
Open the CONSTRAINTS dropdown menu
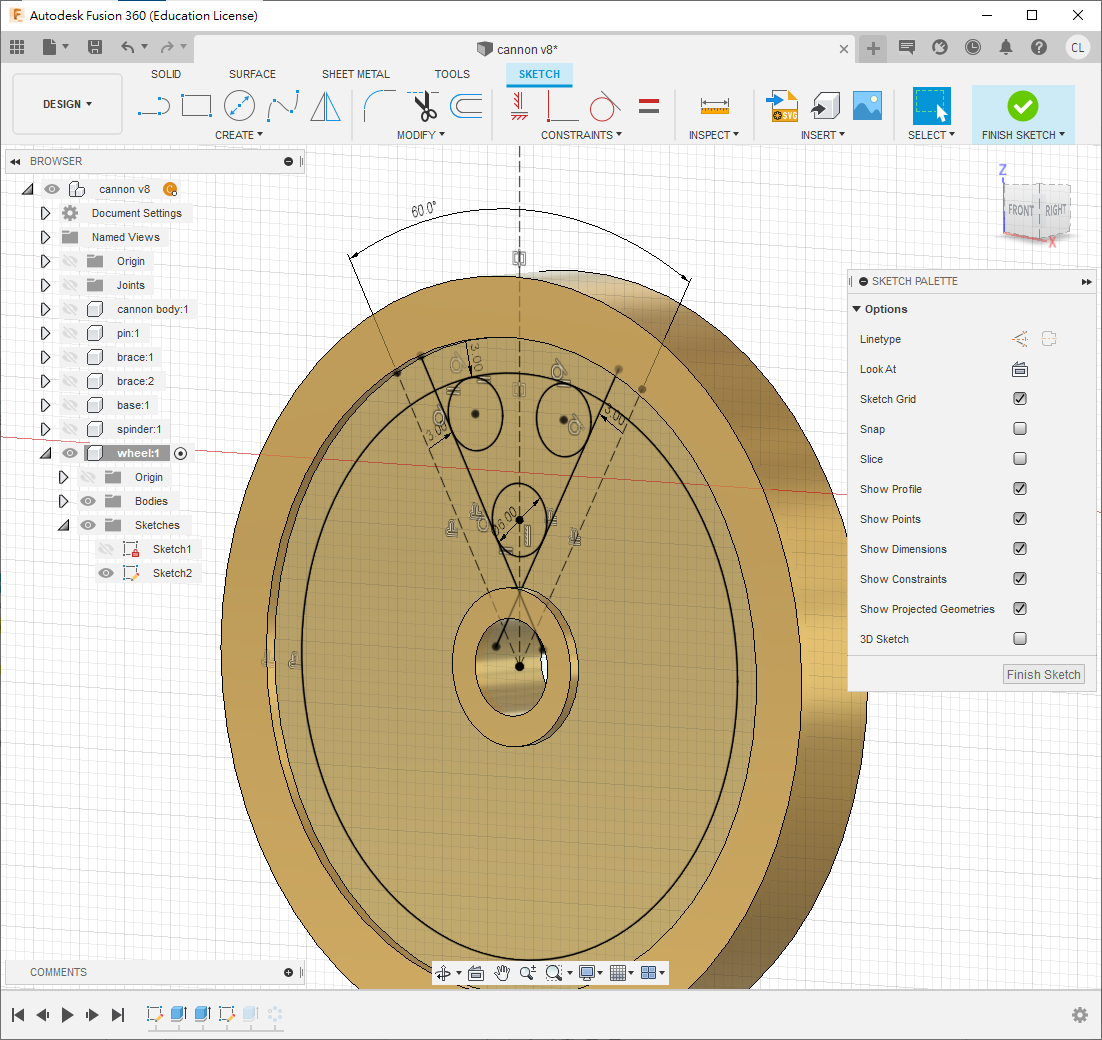(581, 135)
